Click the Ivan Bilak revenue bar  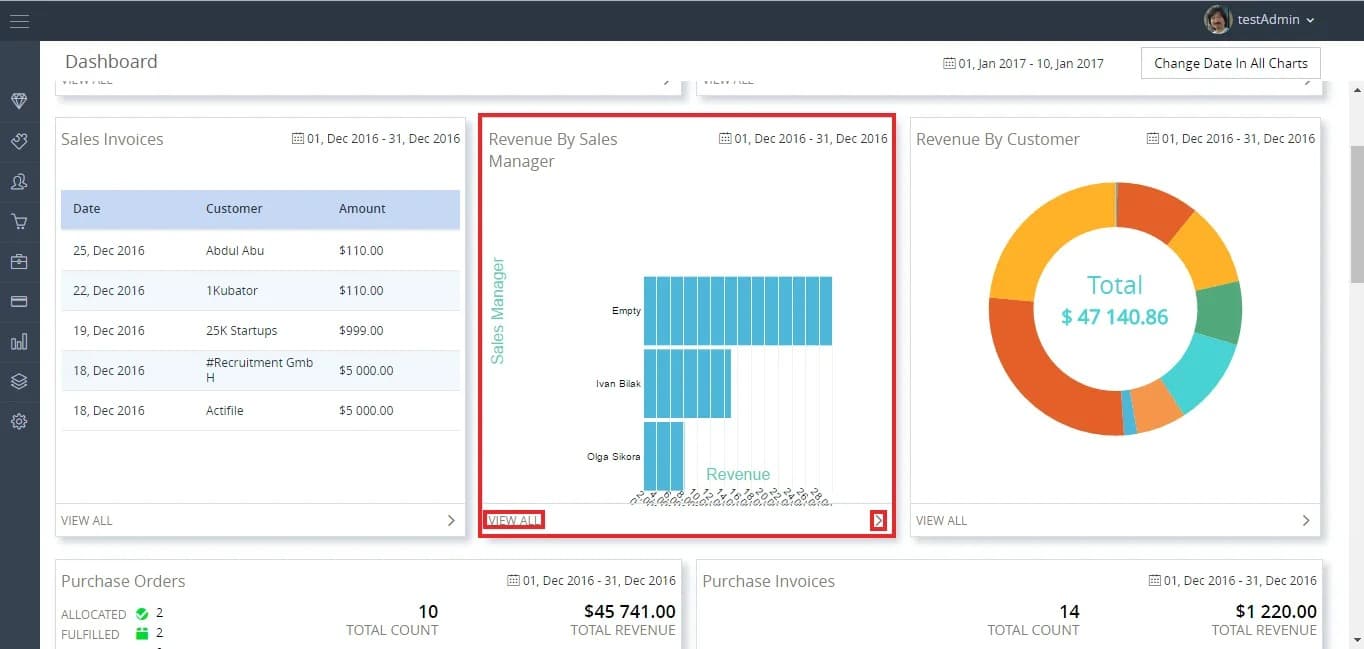(x=687, y=383)
